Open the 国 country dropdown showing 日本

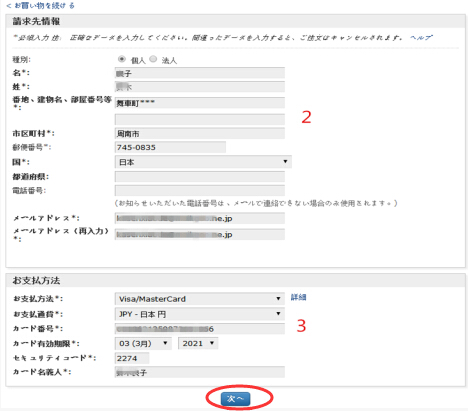tap(203, 162)
